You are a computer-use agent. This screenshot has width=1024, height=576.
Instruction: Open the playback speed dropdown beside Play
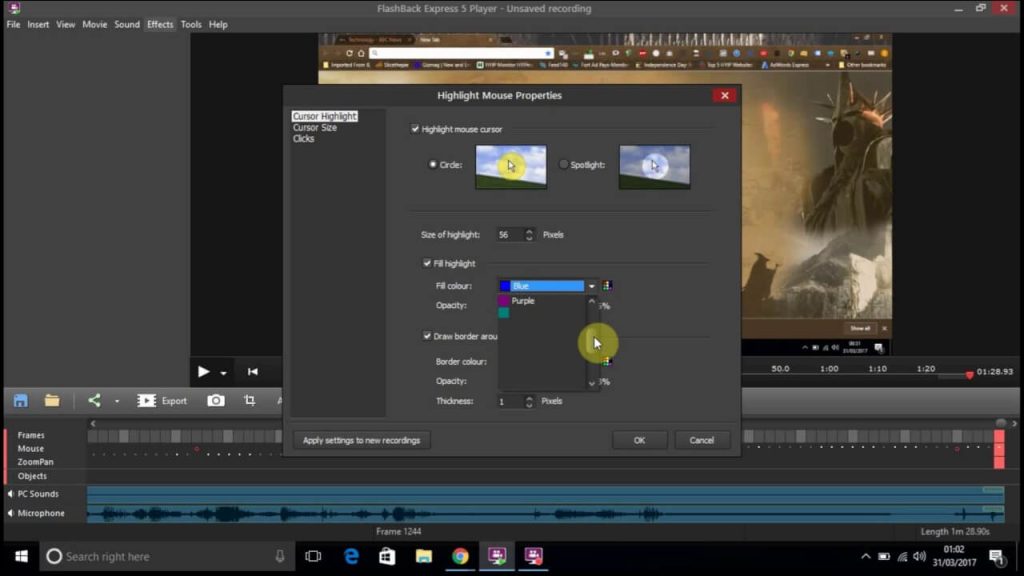223,371
